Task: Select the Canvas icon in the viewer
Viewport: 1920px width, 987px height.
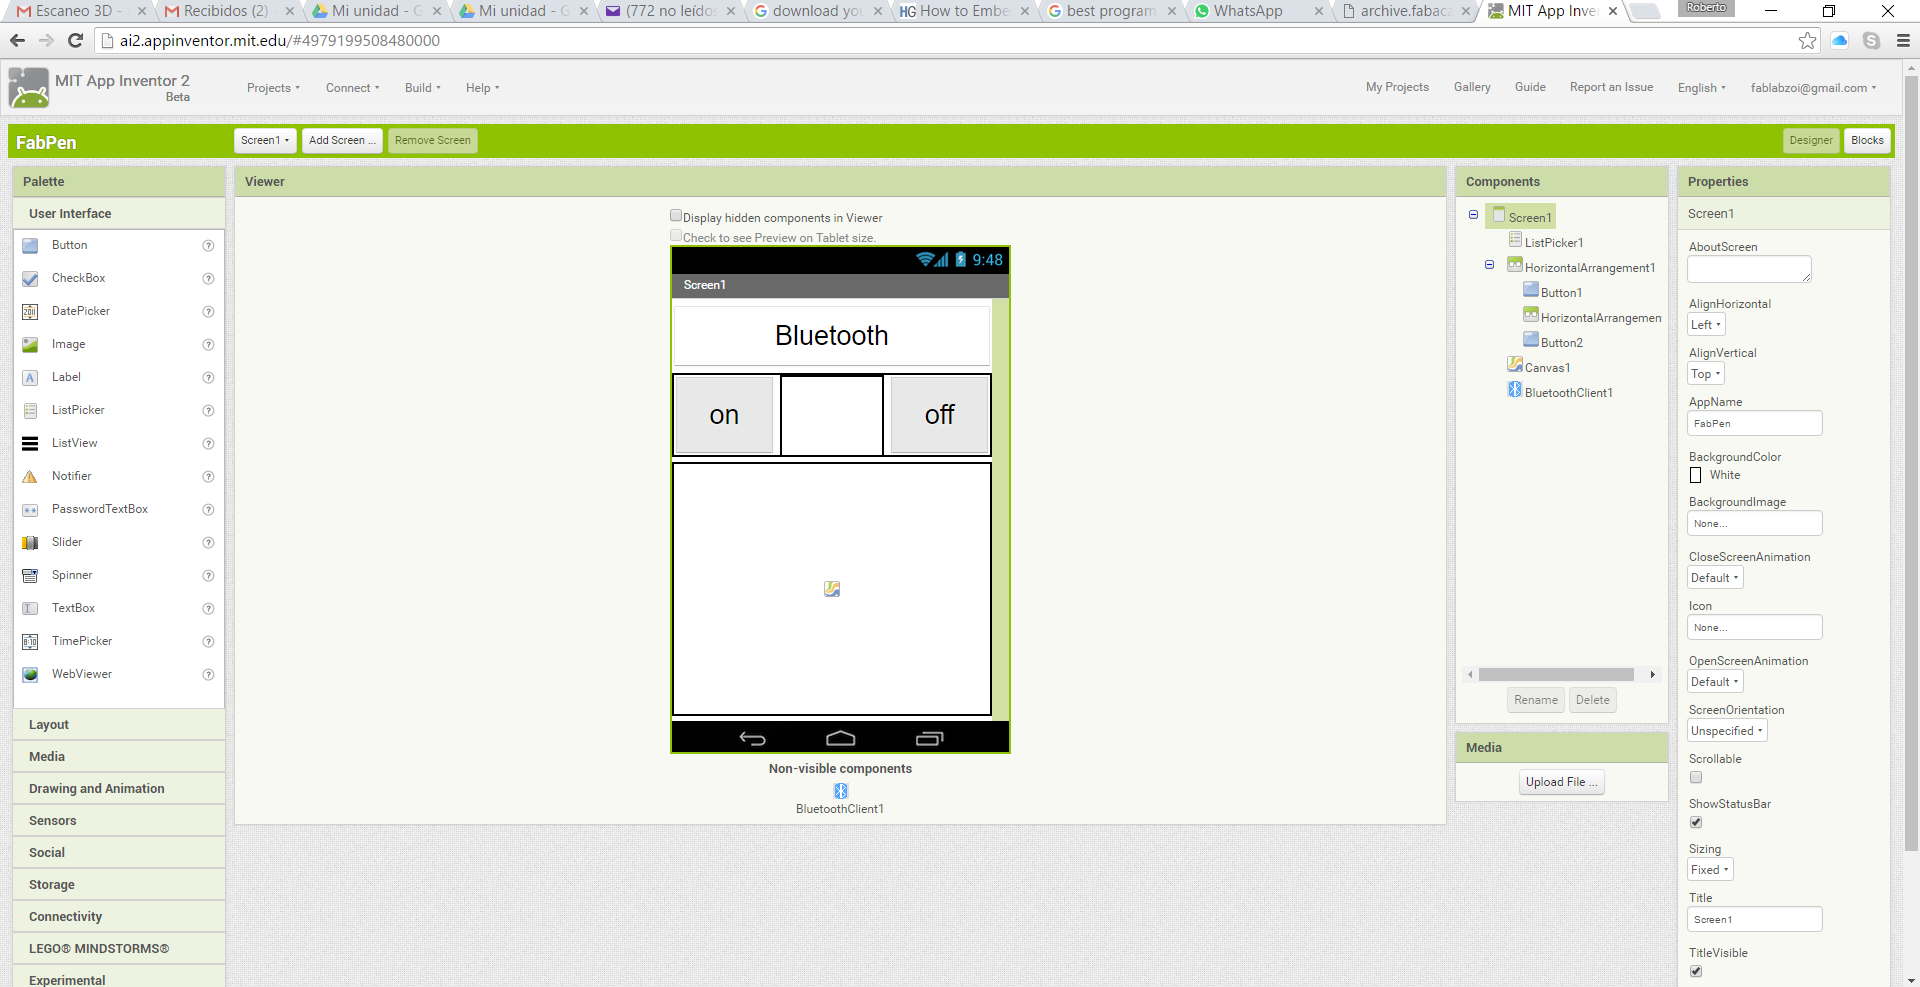Action: coord(832,589)
